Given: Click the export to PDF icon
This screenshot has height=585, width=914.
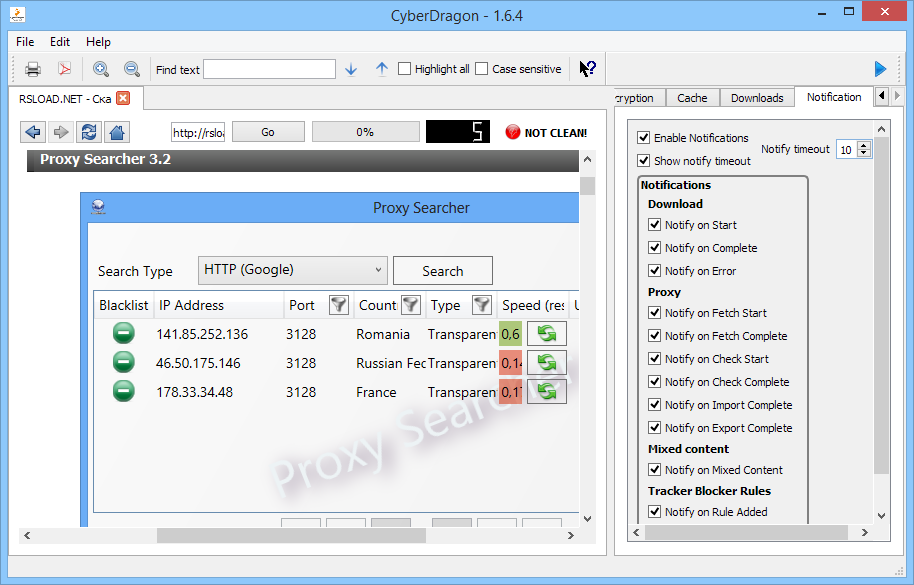Looking at the screenshot, I should pos(64,69).
